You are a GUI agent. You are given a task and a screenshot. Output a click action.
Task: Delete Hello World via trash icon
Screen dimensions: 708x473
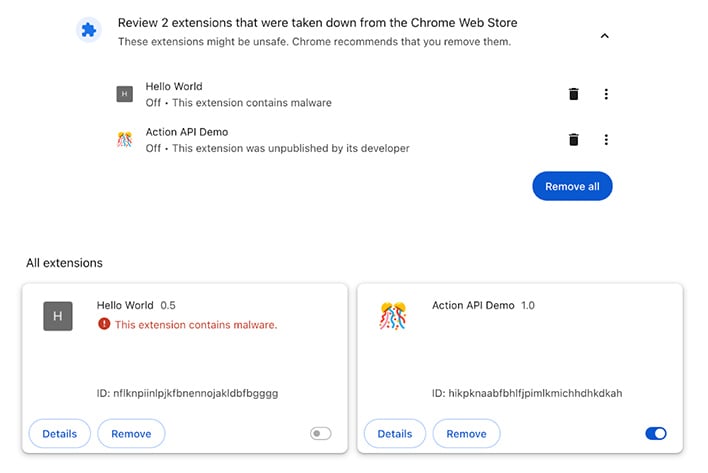point(573,94)
